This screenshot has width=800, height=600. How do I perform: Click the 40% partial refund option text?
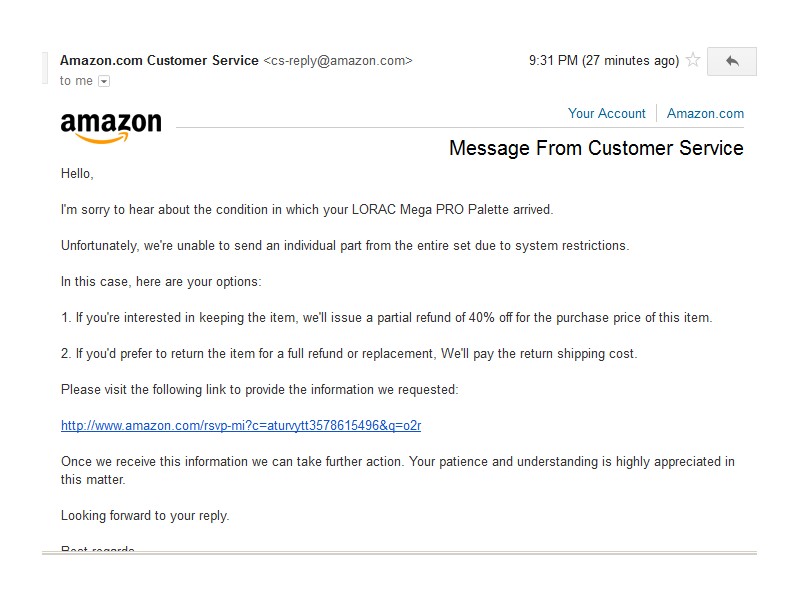(x=386, y=317)
